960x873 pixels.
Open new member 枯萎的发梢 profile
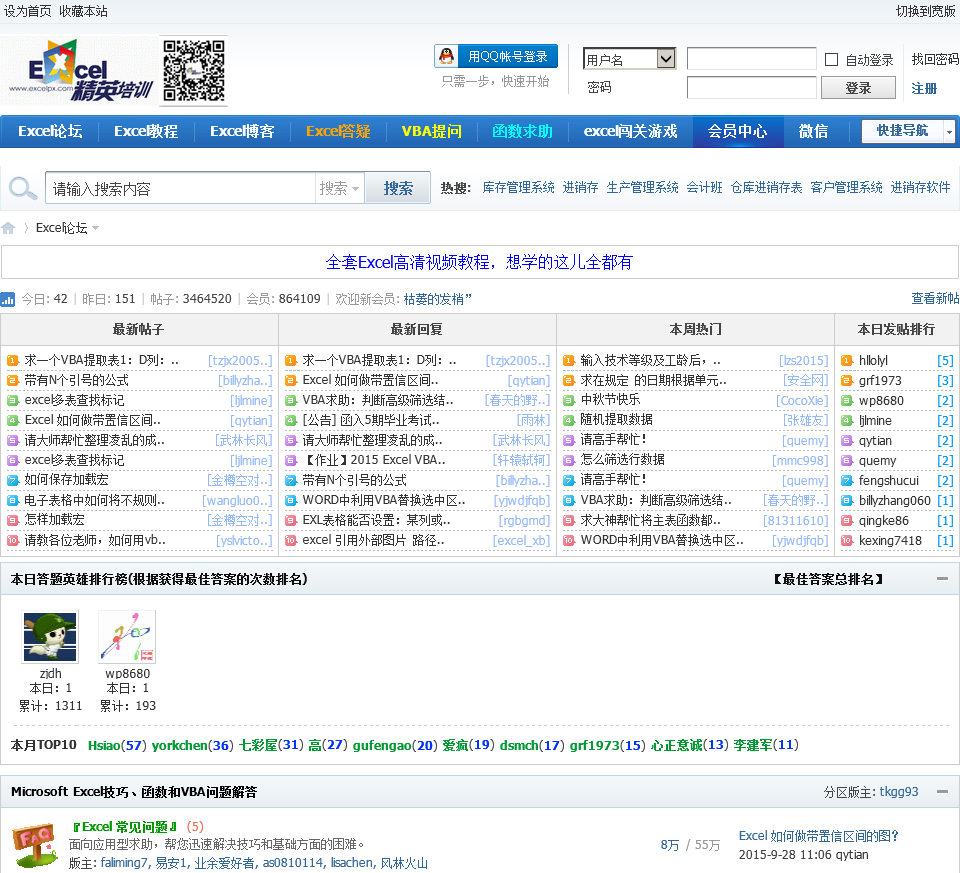[437, 299]
